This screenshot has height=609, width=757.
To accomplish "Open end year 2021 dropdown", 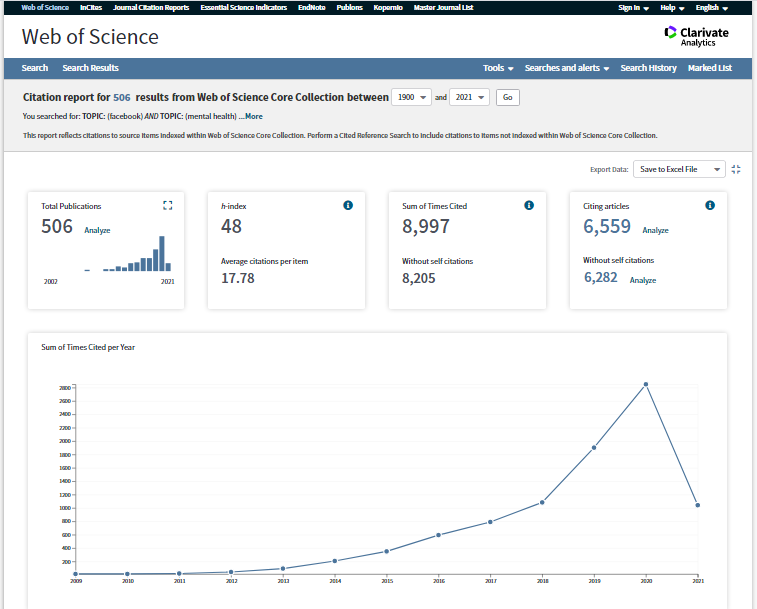I will pos(469,97).
